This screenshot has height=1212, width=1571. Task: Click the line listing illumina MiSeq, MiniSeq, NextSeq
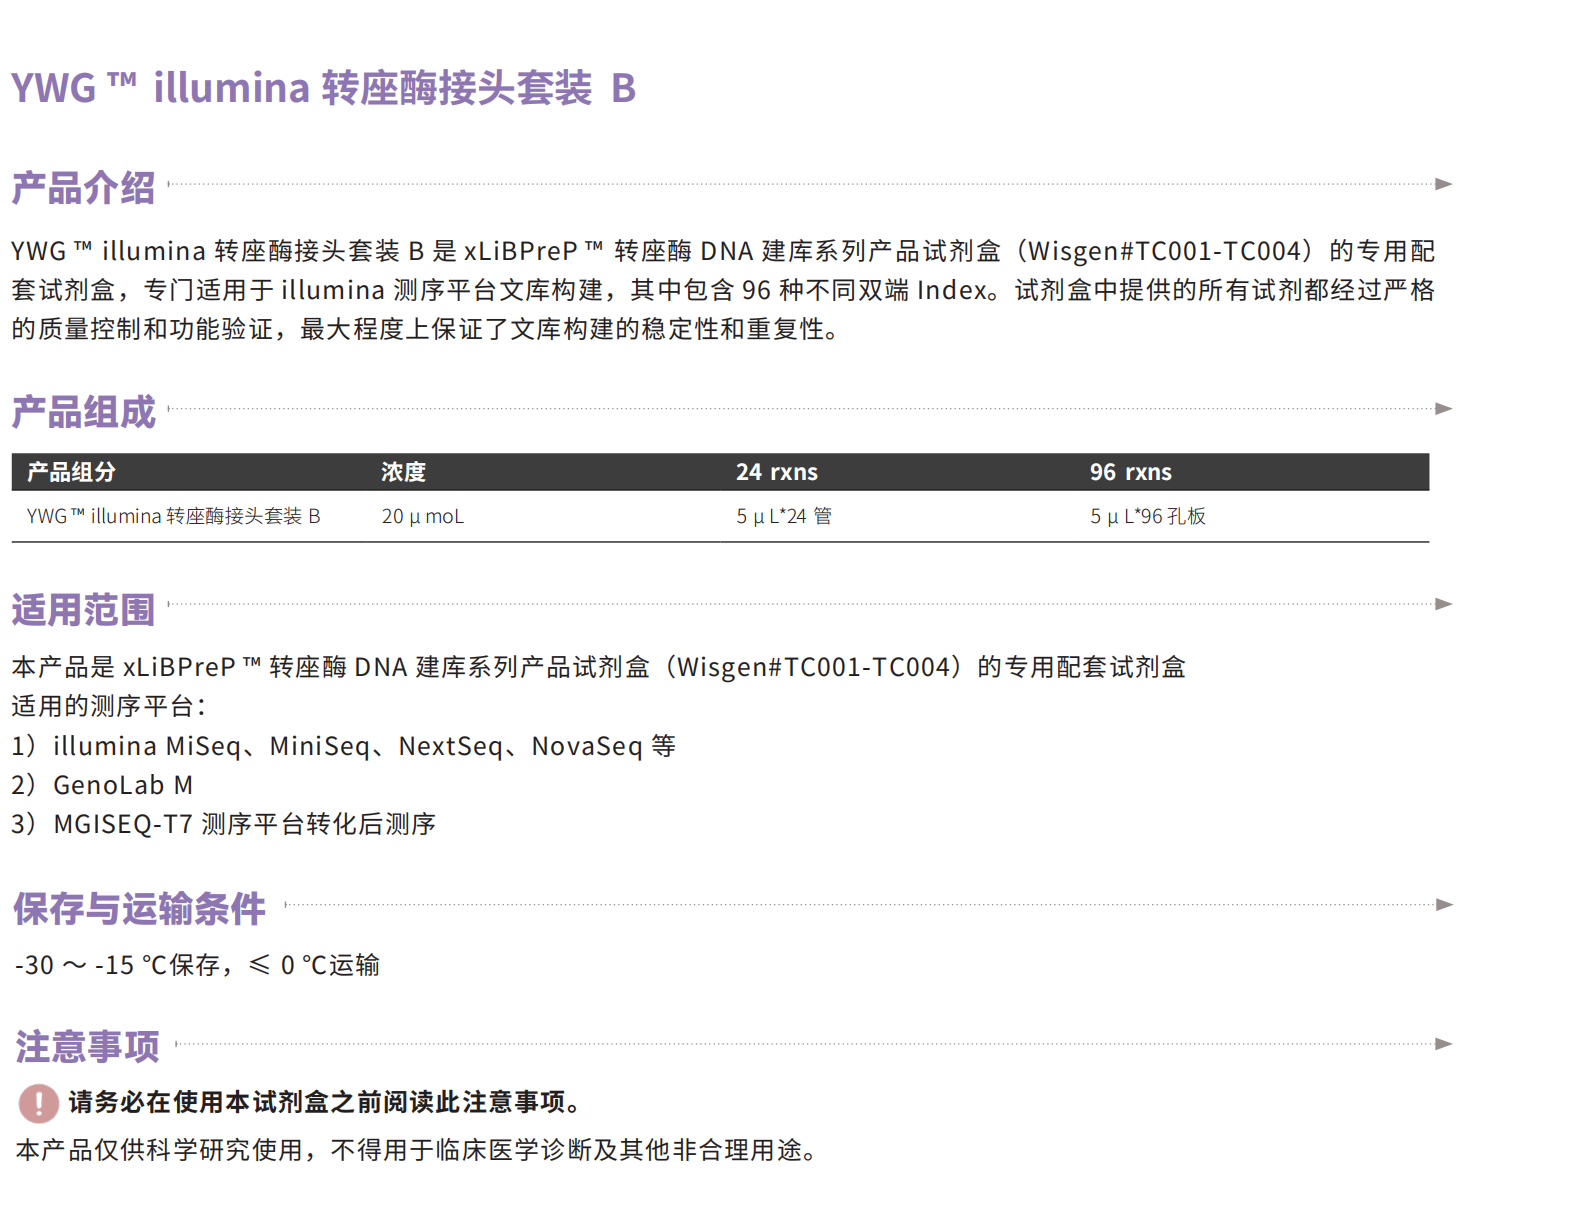coord(344,746)
